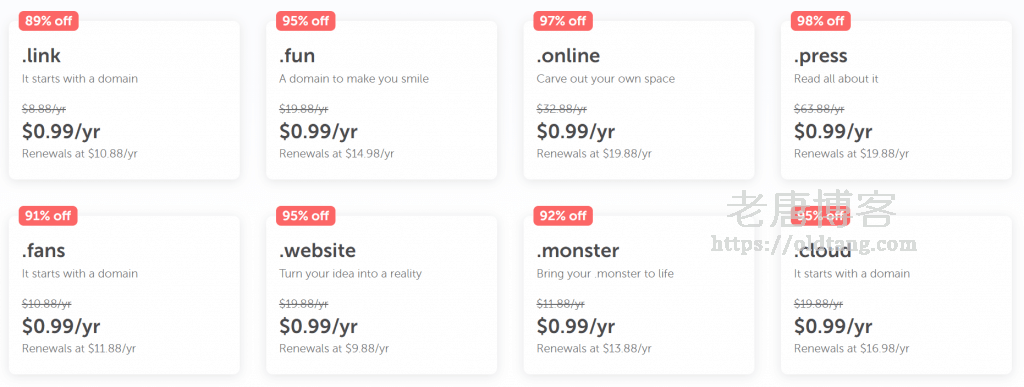Open the .fun domain title
The height and width of the screenshot is (387, 1024).
pyautogui.click(x=297, y=56)
